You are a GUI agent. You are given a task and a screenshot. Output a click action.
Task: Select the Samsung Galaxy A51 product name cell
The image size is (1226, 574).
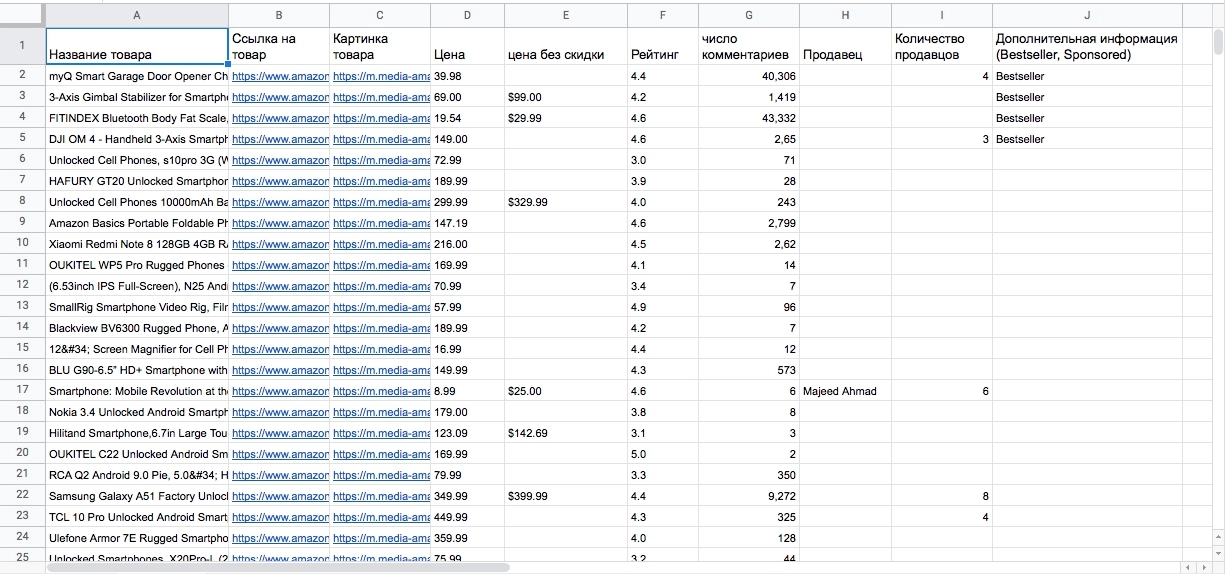pos(137,496)
